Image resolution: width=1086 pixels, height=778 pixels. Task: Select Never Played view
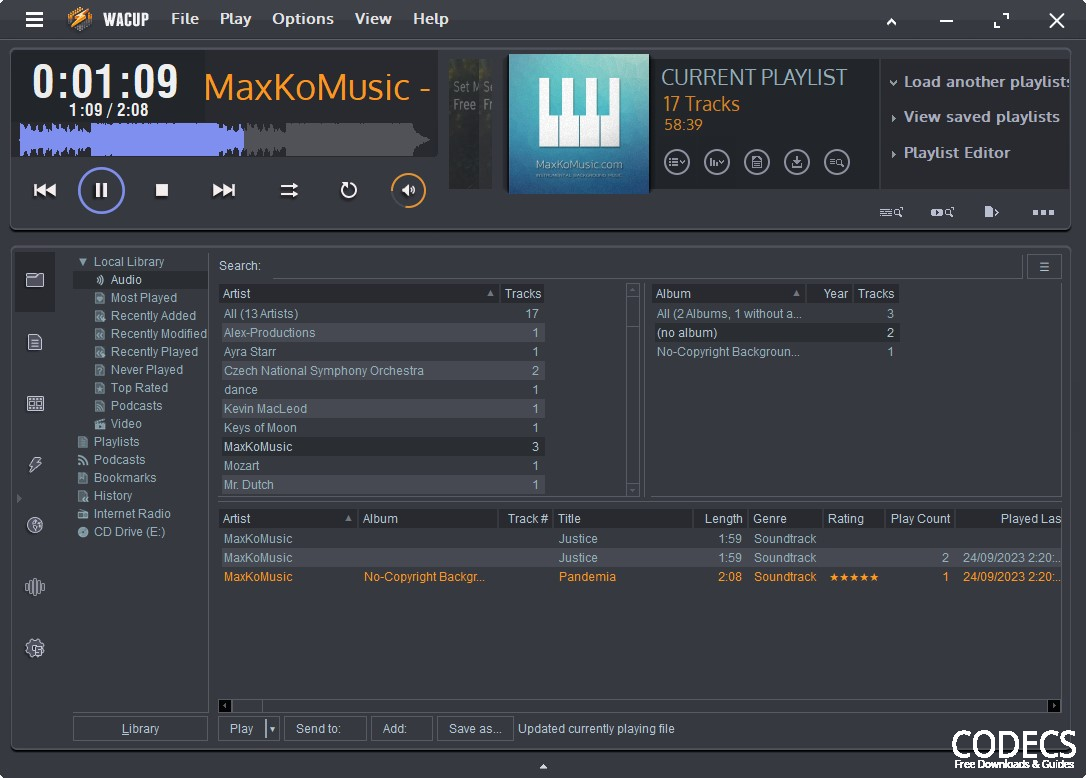click(x=147, y=370)
